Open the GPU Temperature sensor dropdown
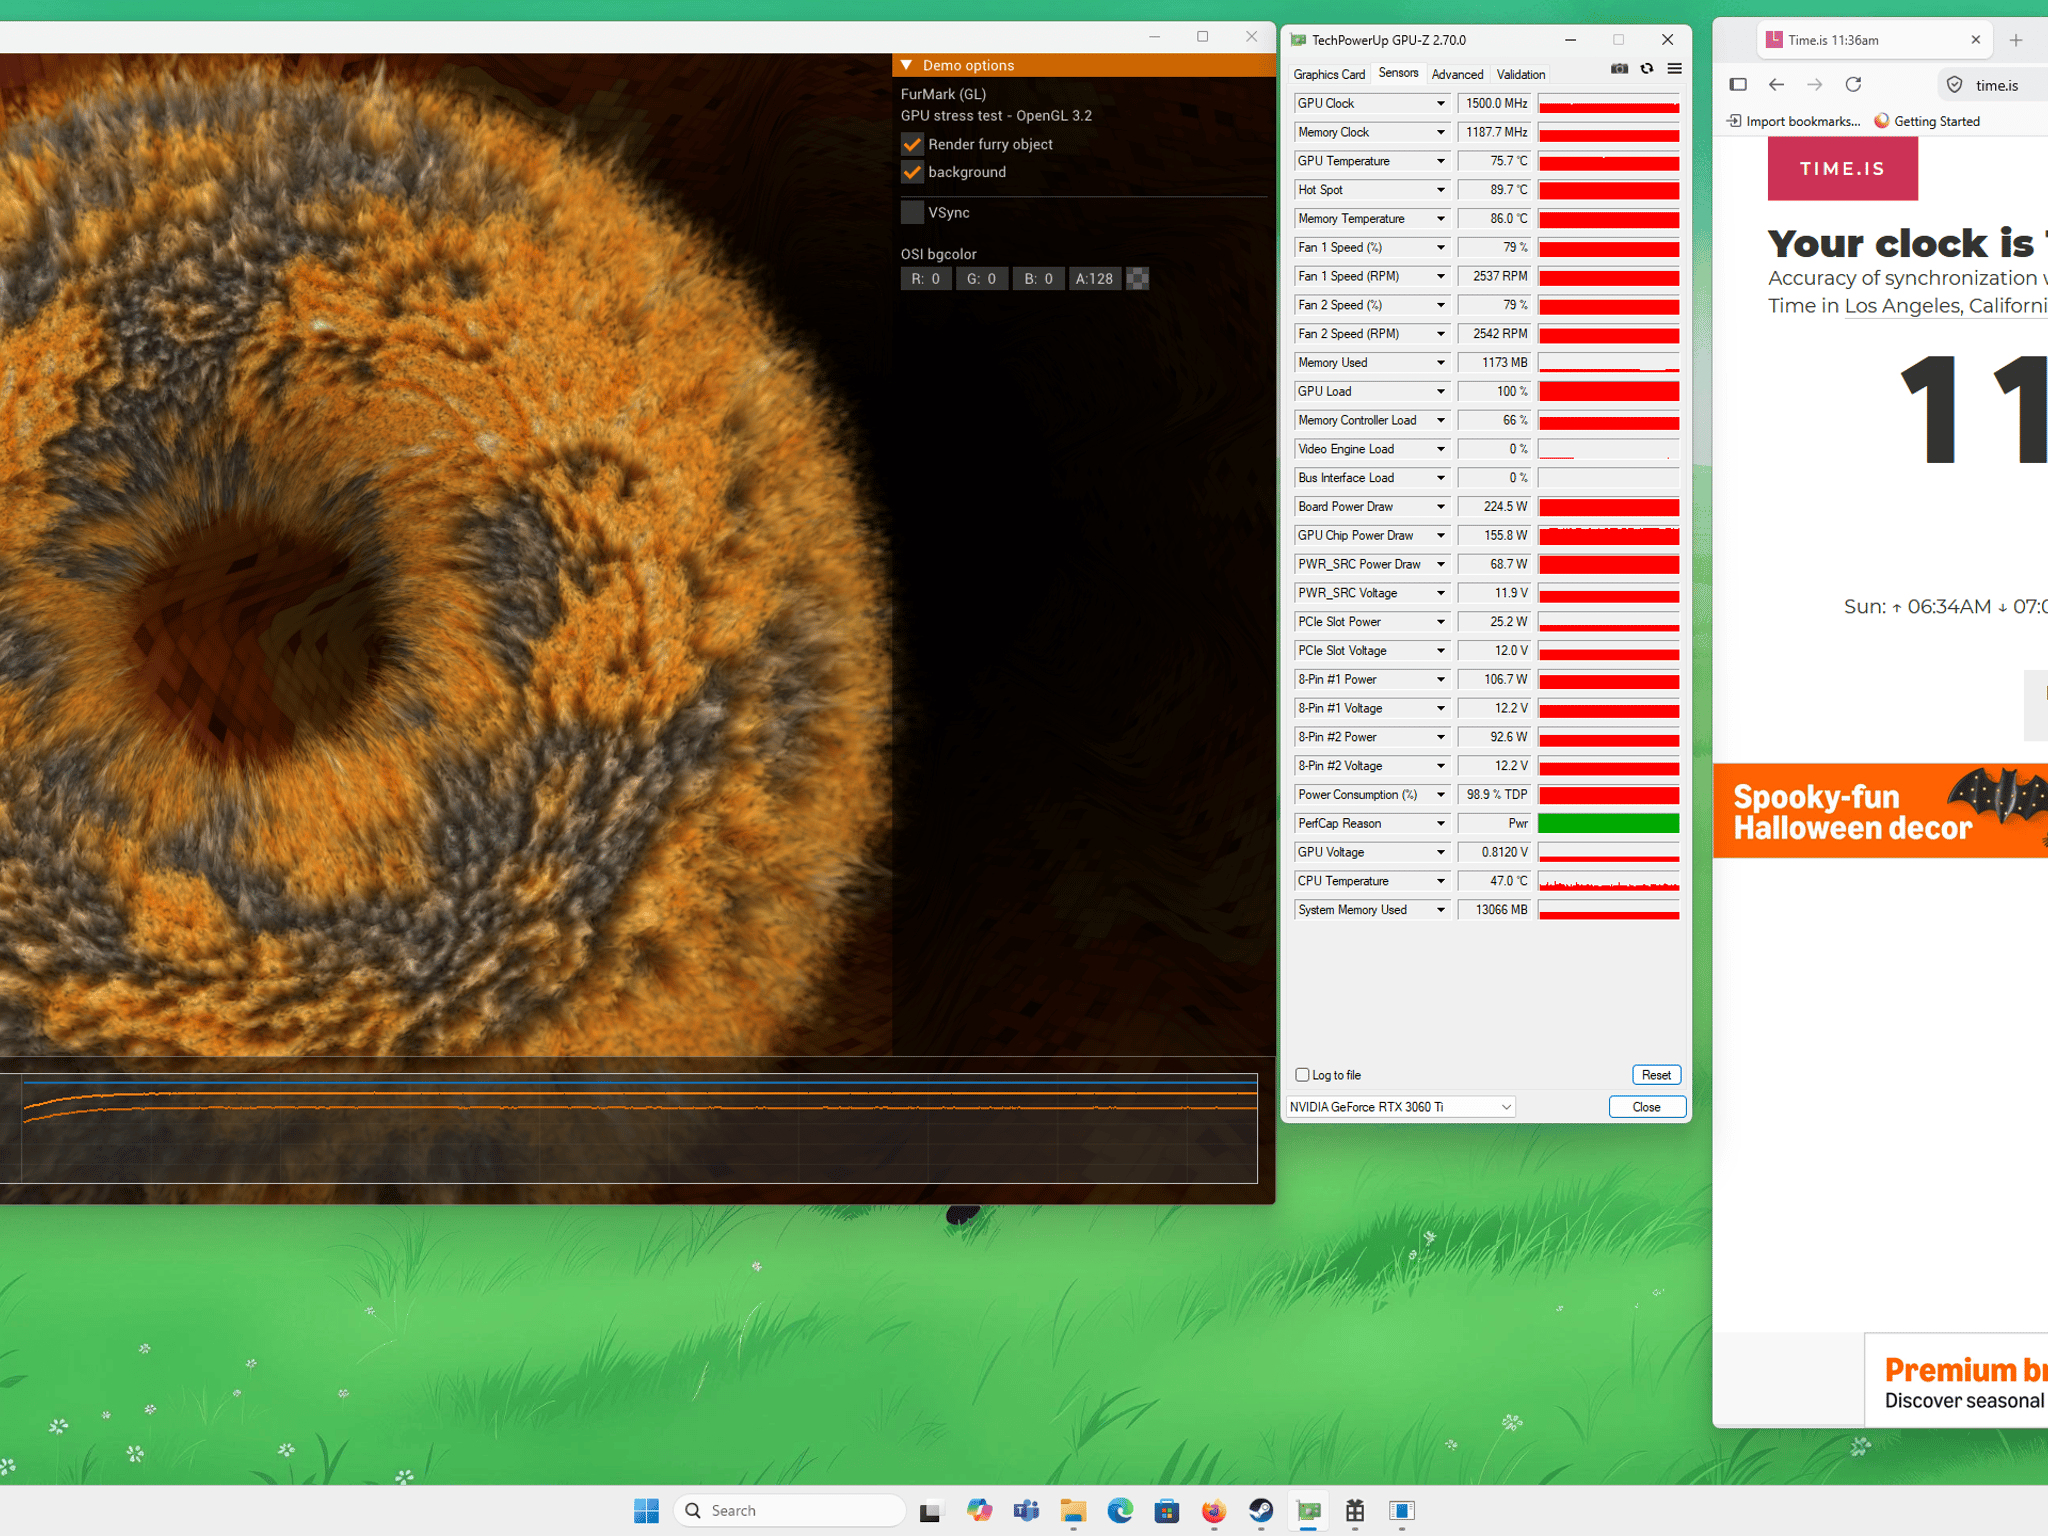 click(x=1441, y=161)
